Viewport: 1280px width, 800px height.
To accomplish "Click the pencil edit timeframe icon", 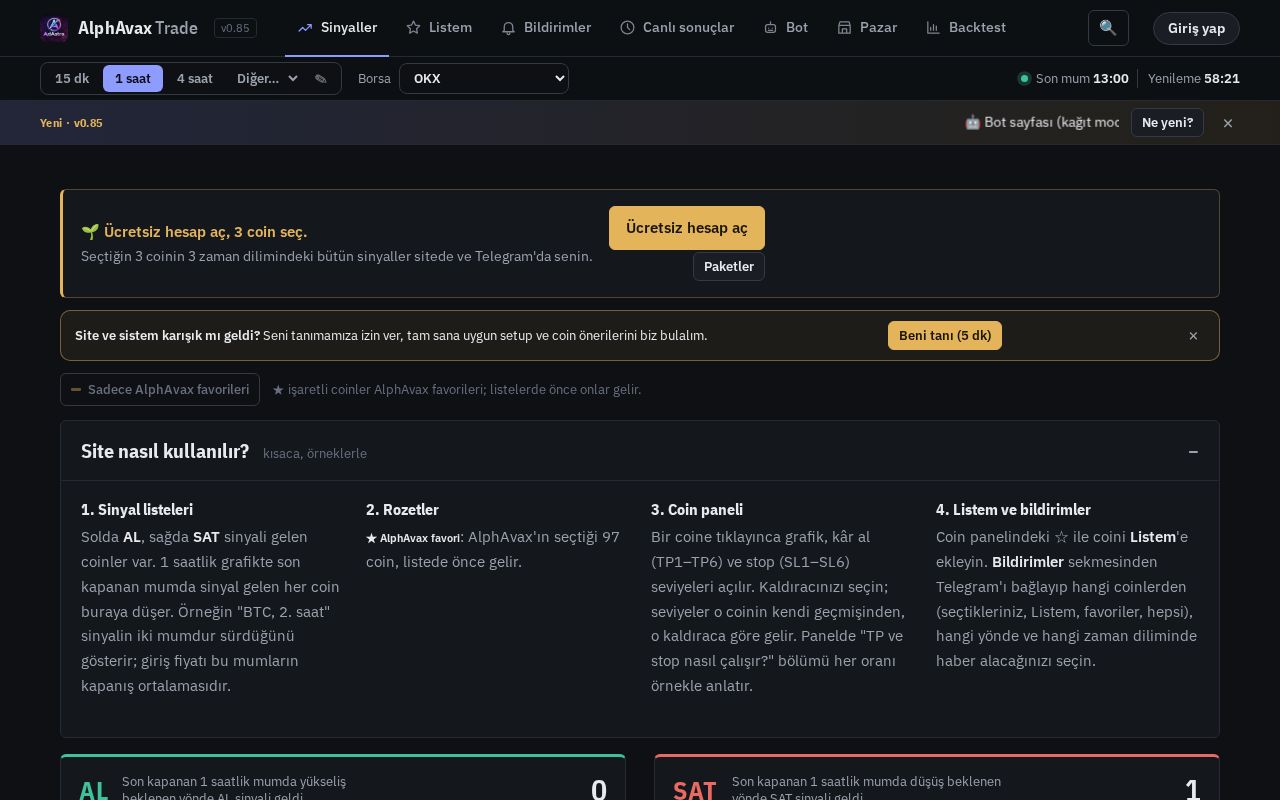I will pyautogui.click(x=321, y=78).
